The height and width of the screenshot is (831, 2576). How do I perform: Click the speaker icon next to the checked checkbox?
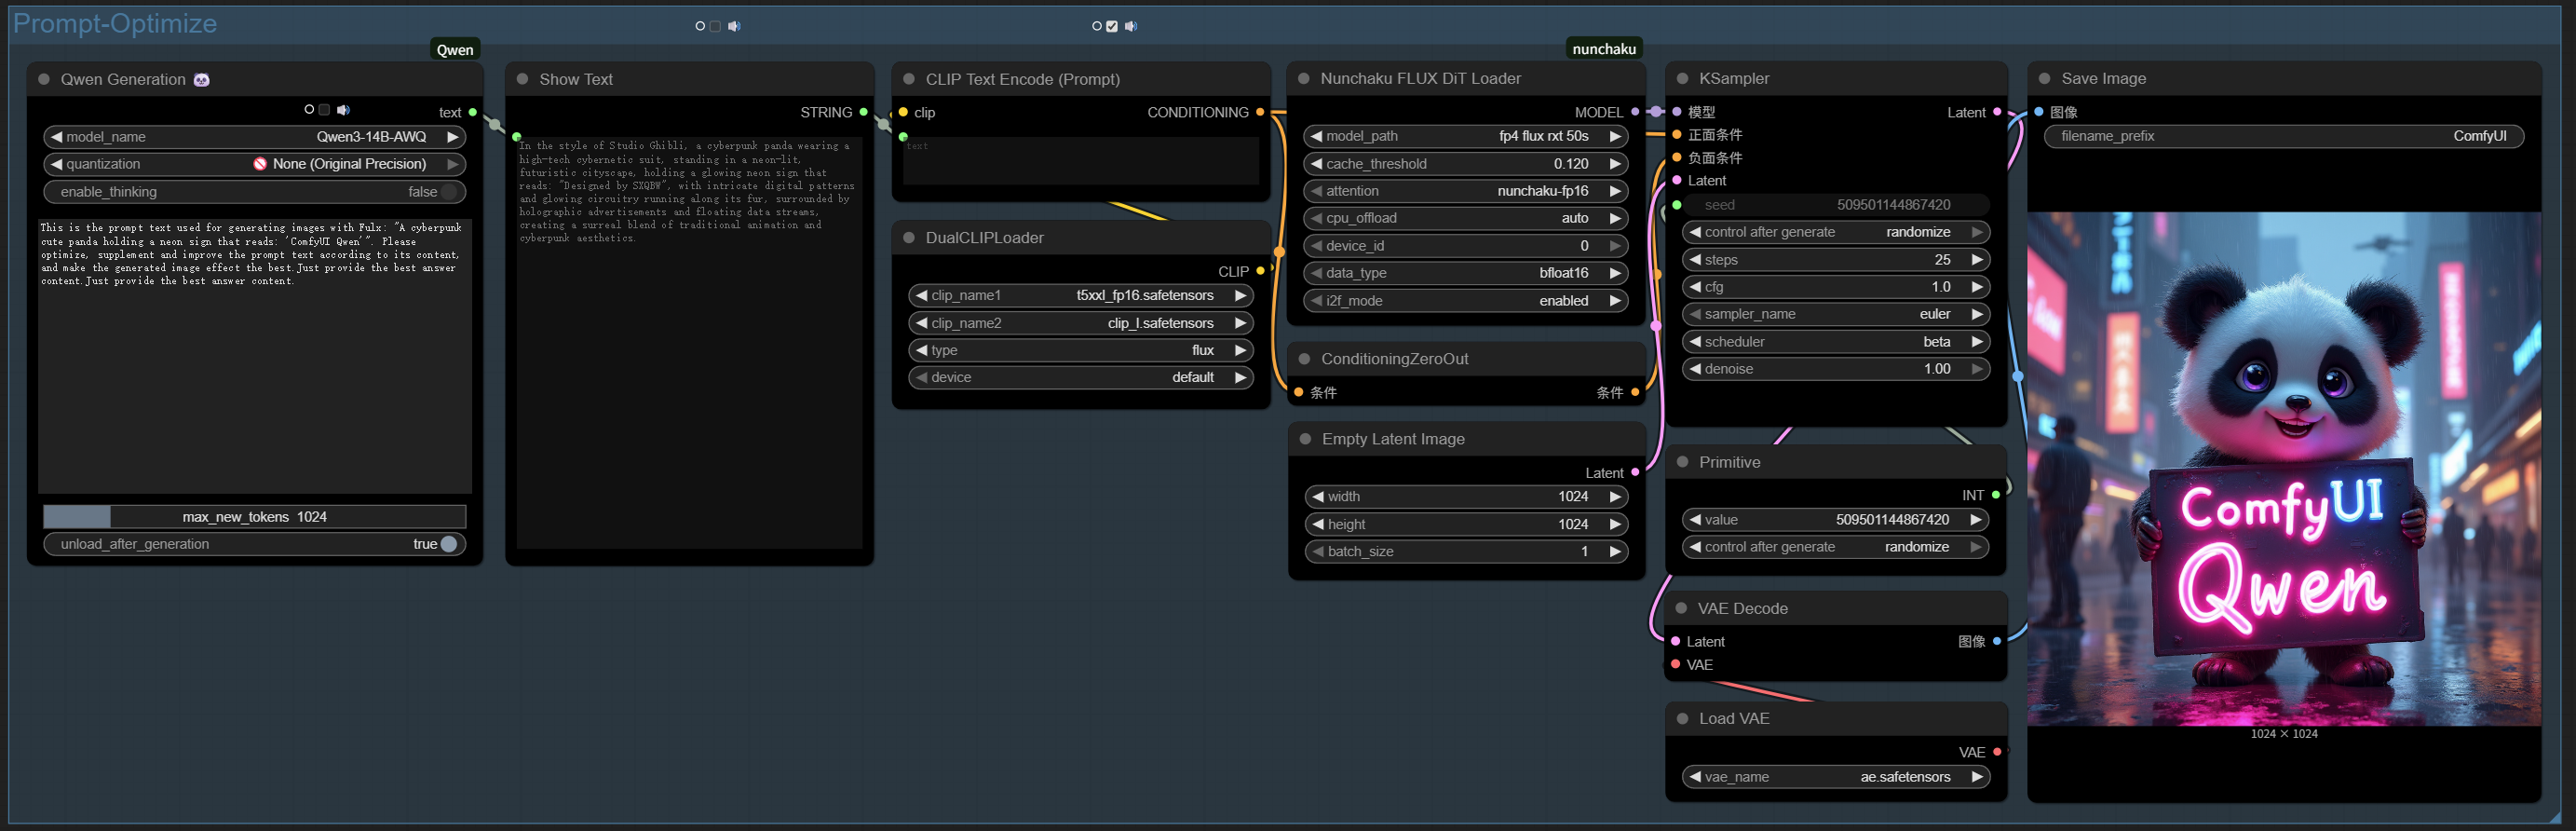tap(1130, 26)
